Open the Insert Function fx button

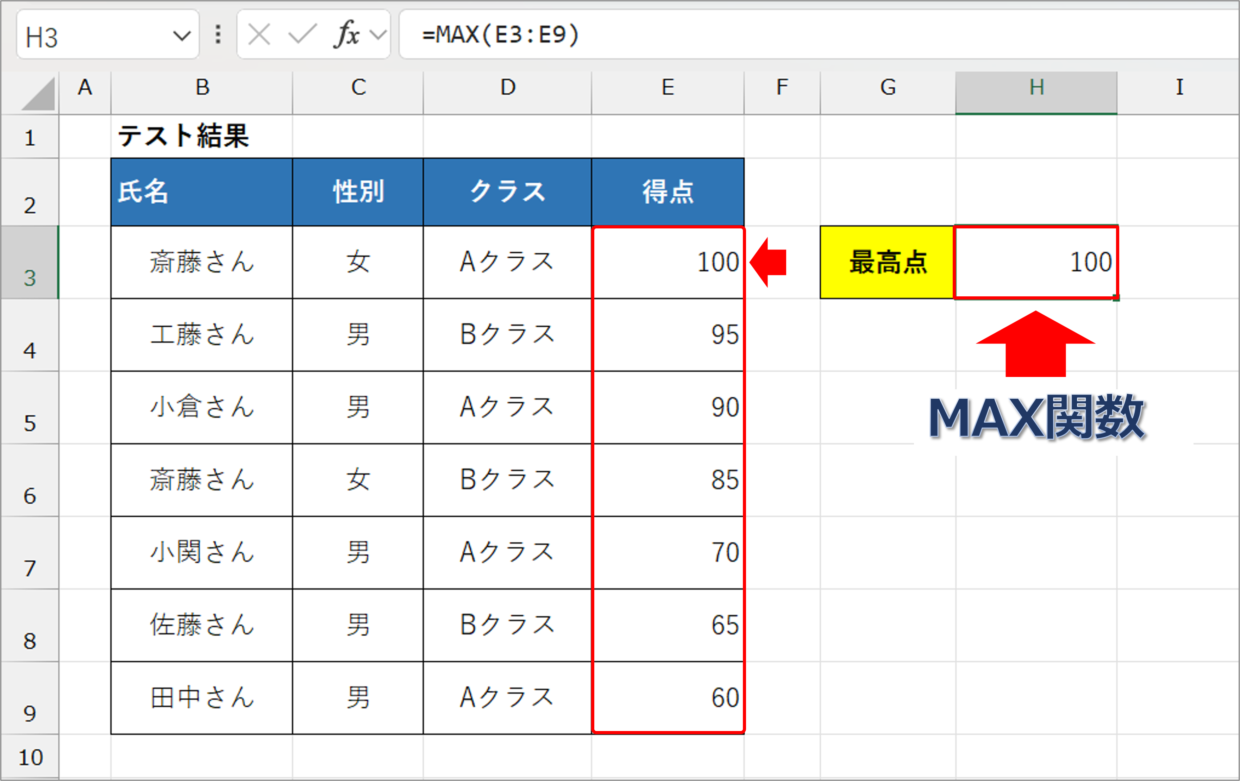346,35
